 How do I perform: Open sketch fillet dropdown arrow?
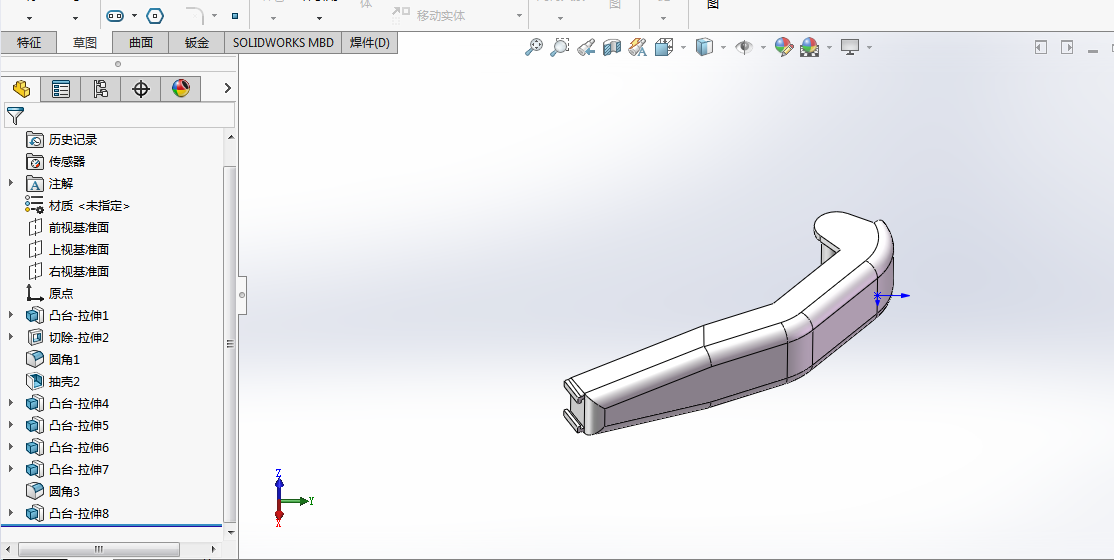point(215,16)
